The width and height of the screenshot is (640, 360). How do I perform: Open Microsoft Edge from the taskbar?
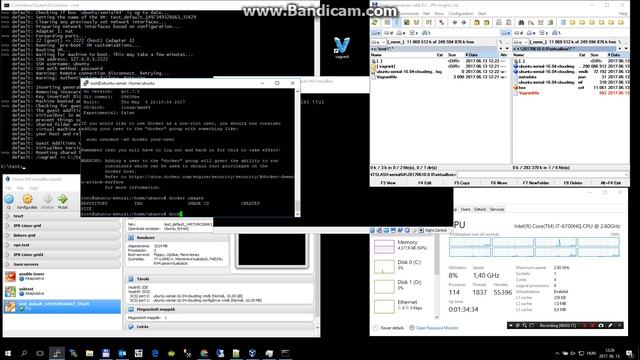tap(155, 353)
